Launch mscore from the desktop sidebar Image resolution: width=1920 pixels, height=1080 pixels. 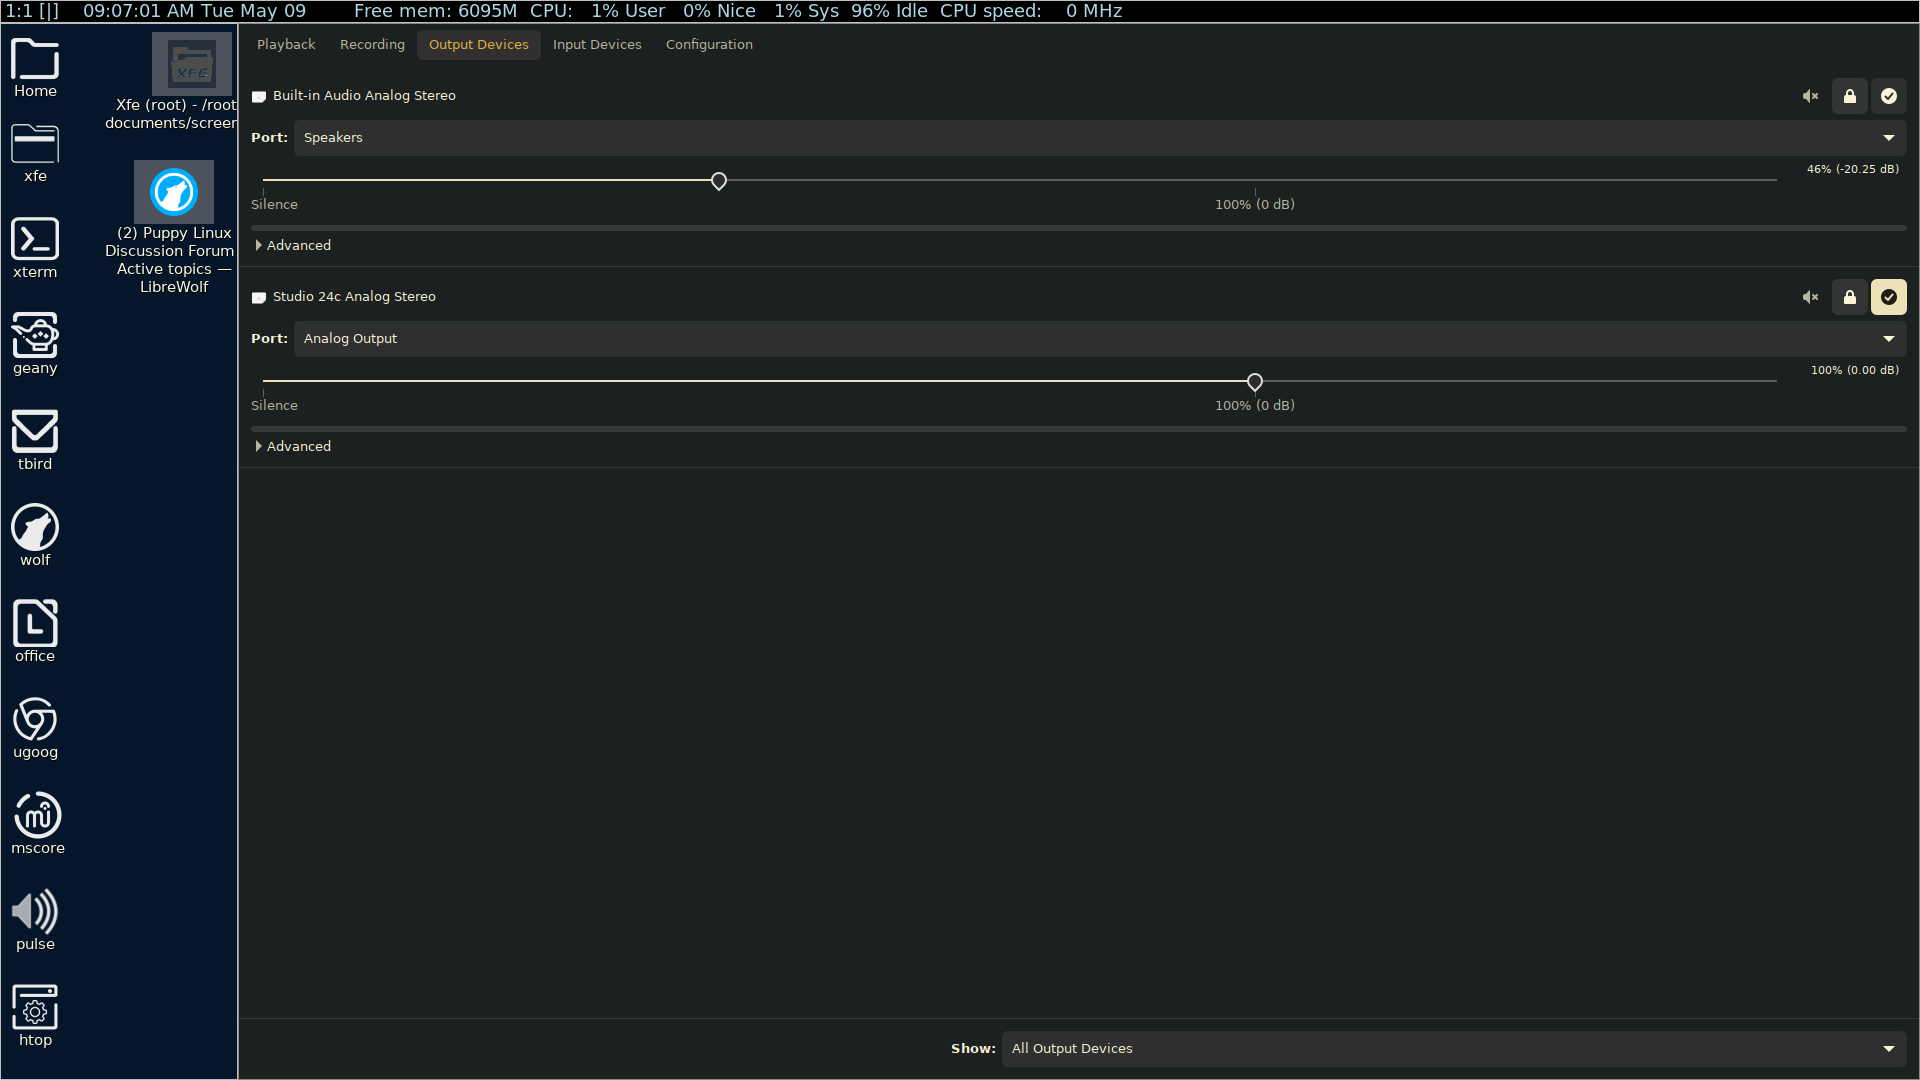37,823
